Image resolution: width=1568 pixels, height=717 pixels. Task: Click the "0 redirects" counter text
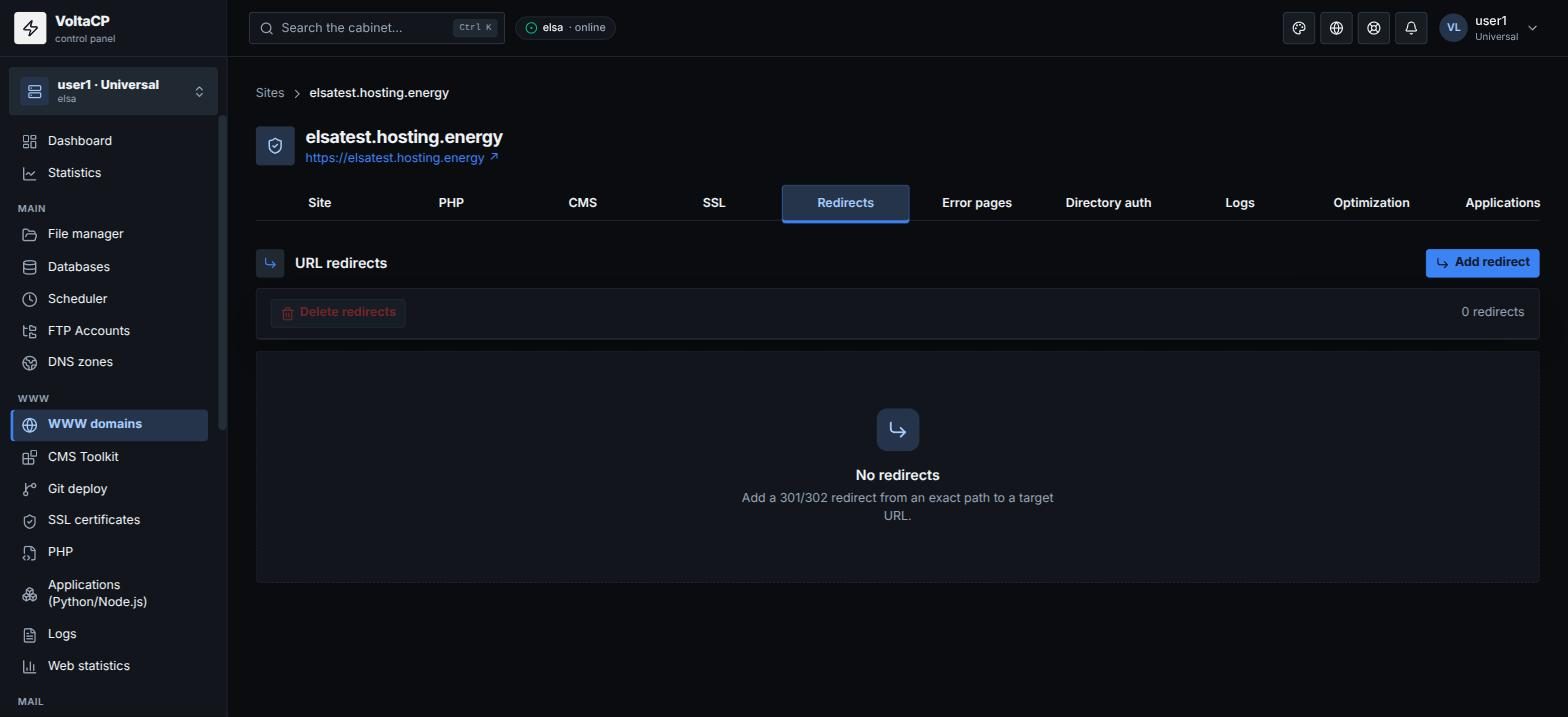click(x=1493, y=313)
